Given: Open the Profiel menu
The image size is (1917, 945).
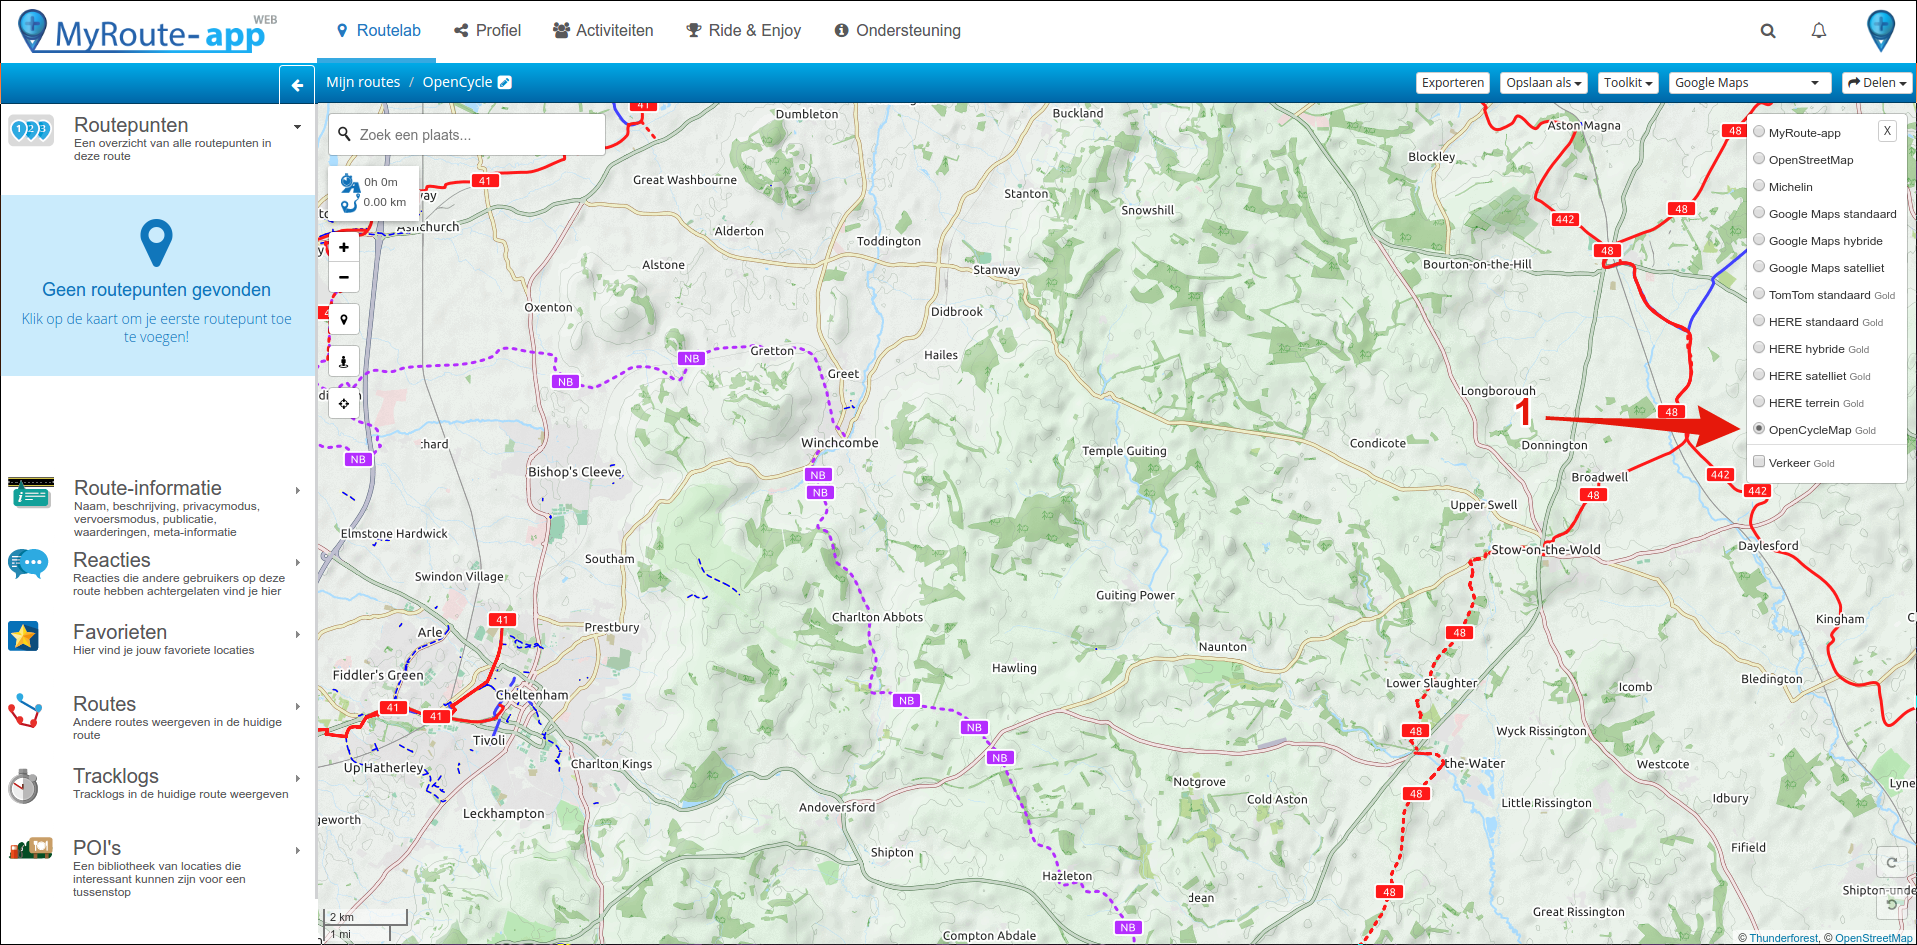Looking at the screenshot, I should 487,31.
